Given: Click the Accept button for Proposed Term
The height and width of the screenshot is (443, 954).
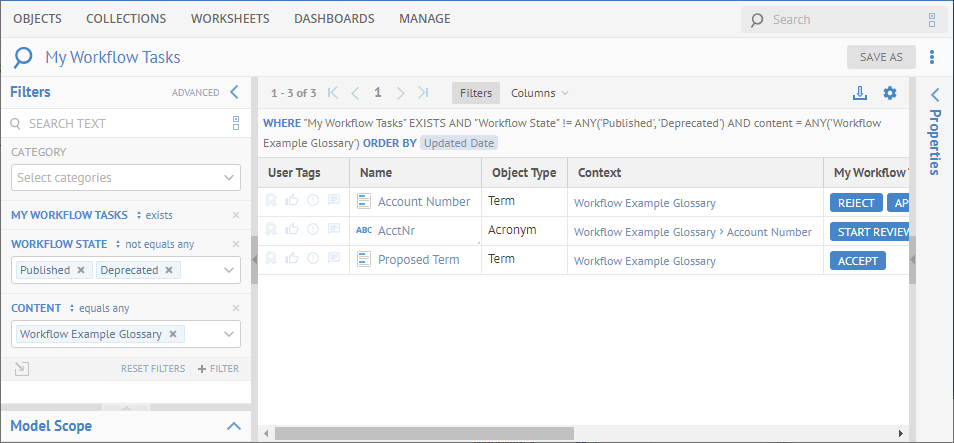Looking at the screenshot, I should (857, 260).
